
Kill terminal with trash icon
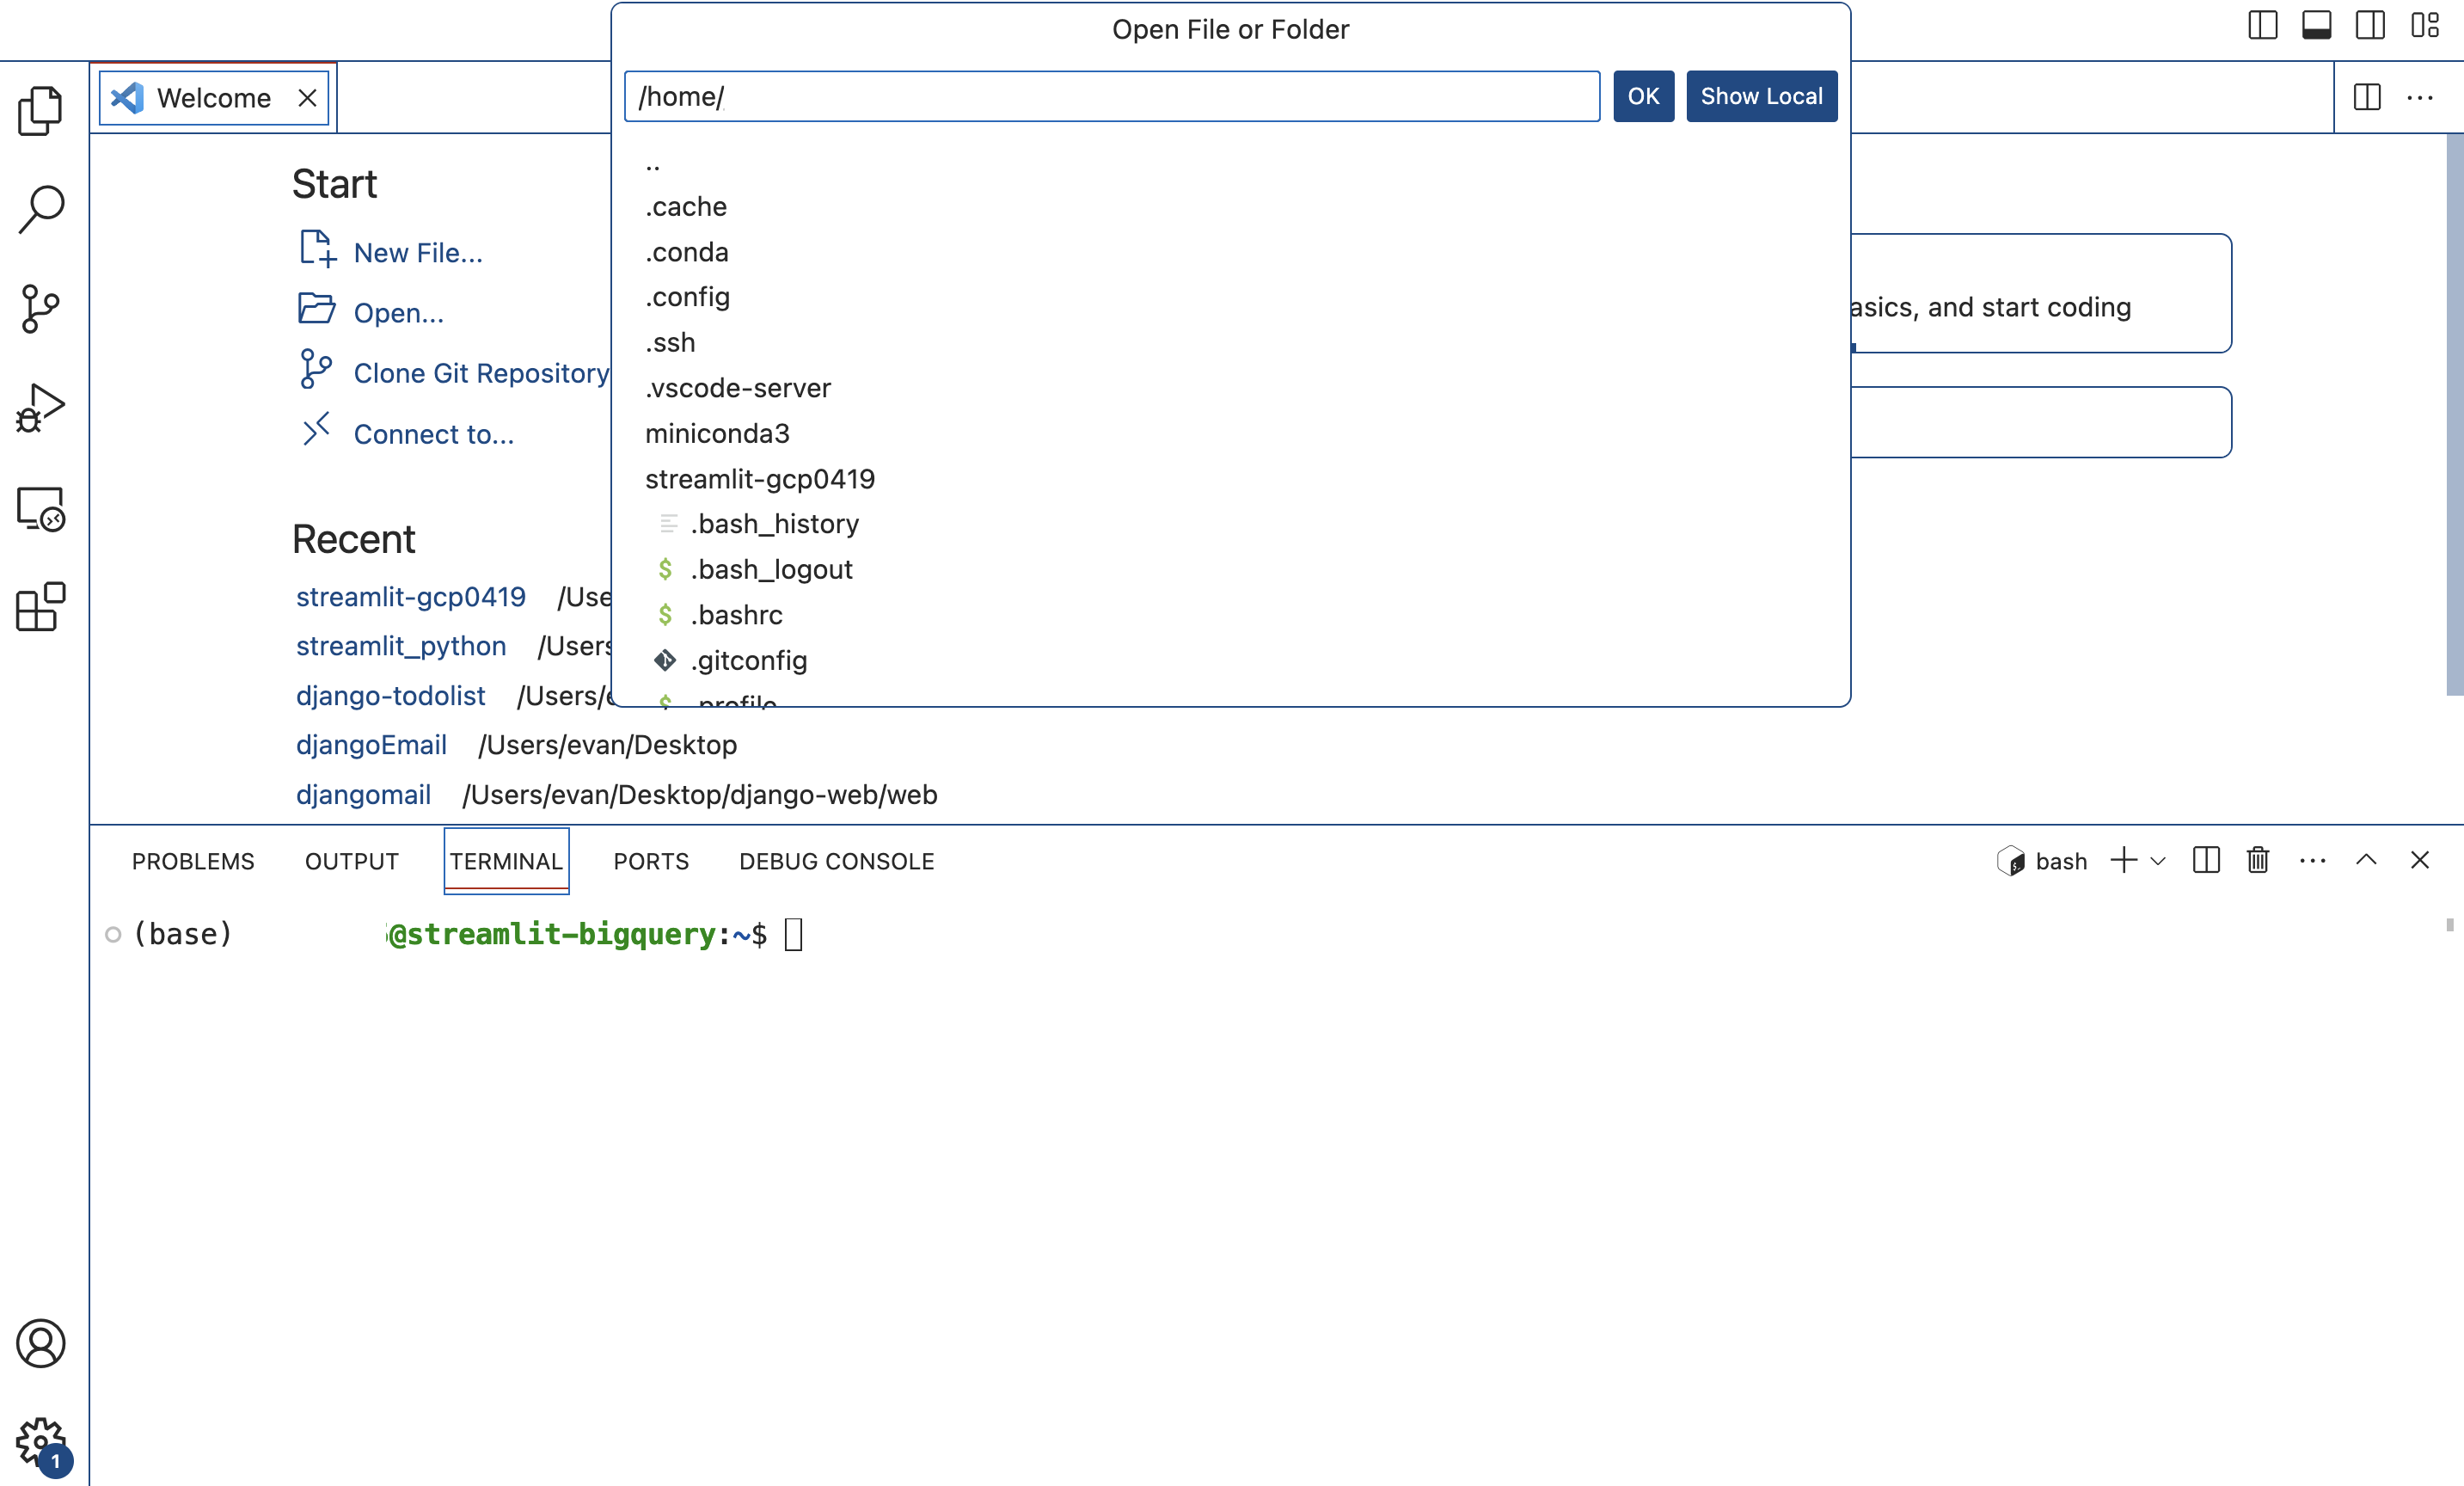[2258, 860]
